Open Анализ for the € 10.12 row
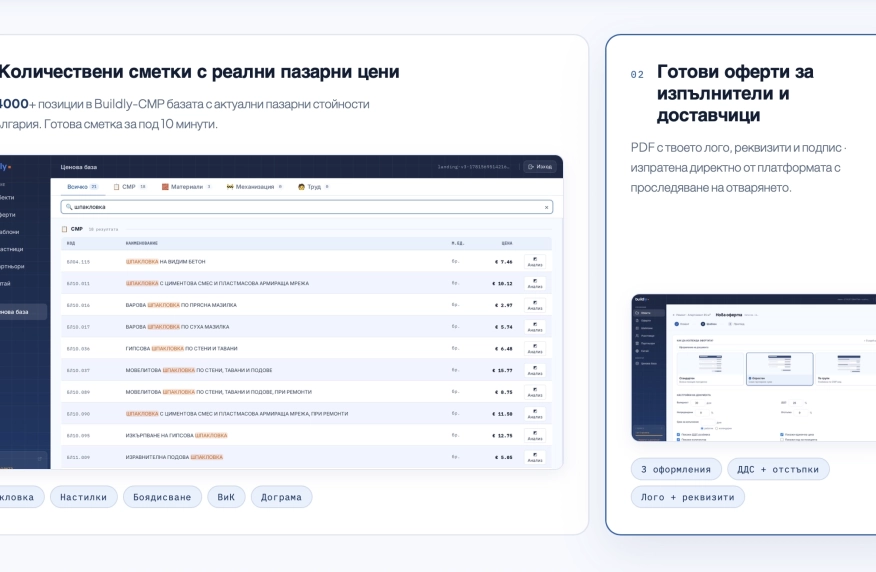The width and height of the screenshot is (876, 572). click(x=535, y=283)
